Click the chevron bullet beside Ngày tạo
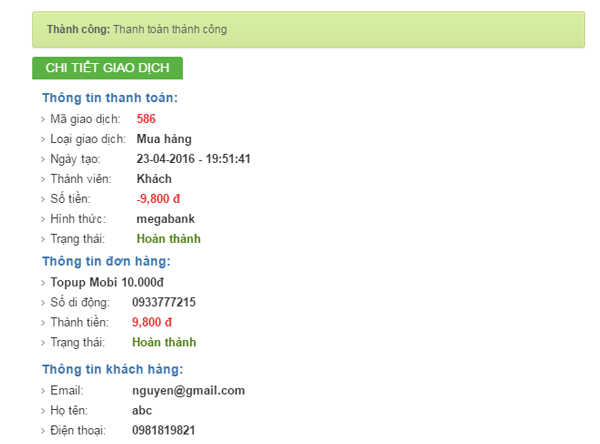The height and width of the screenshot is (444, 600). pos(43,159)
